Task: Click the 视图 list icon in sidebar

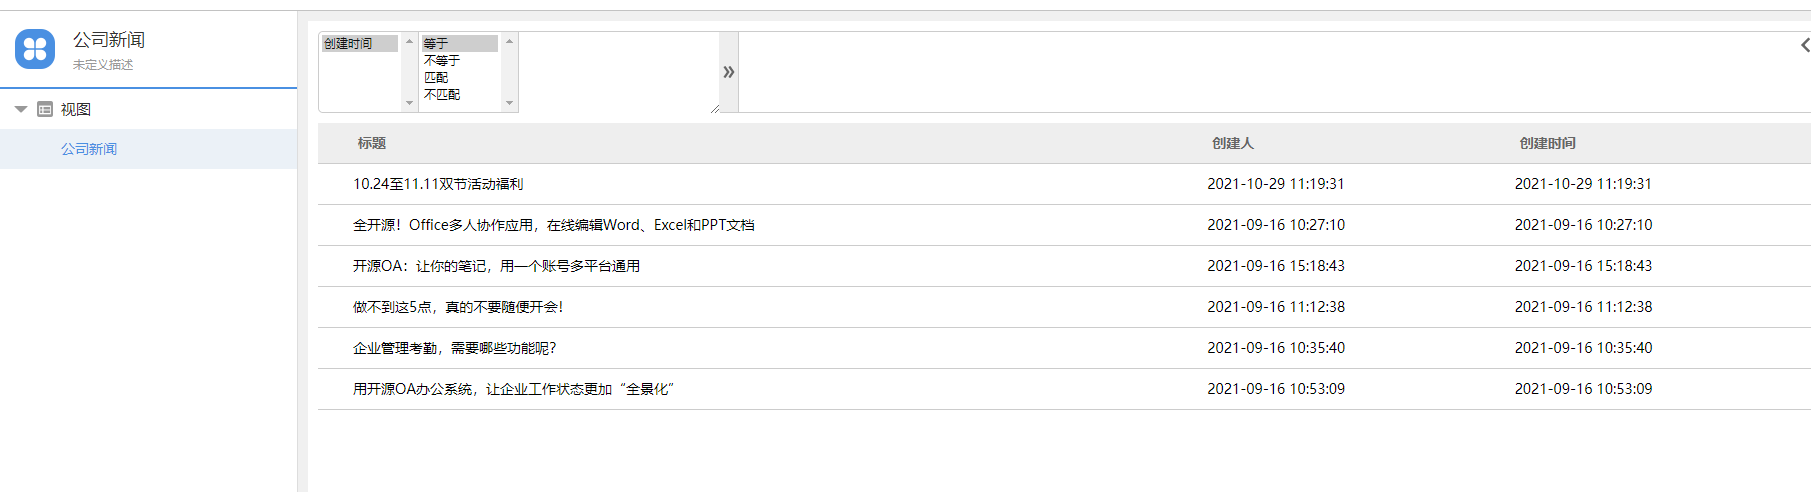Action: (x=45, y=109)
